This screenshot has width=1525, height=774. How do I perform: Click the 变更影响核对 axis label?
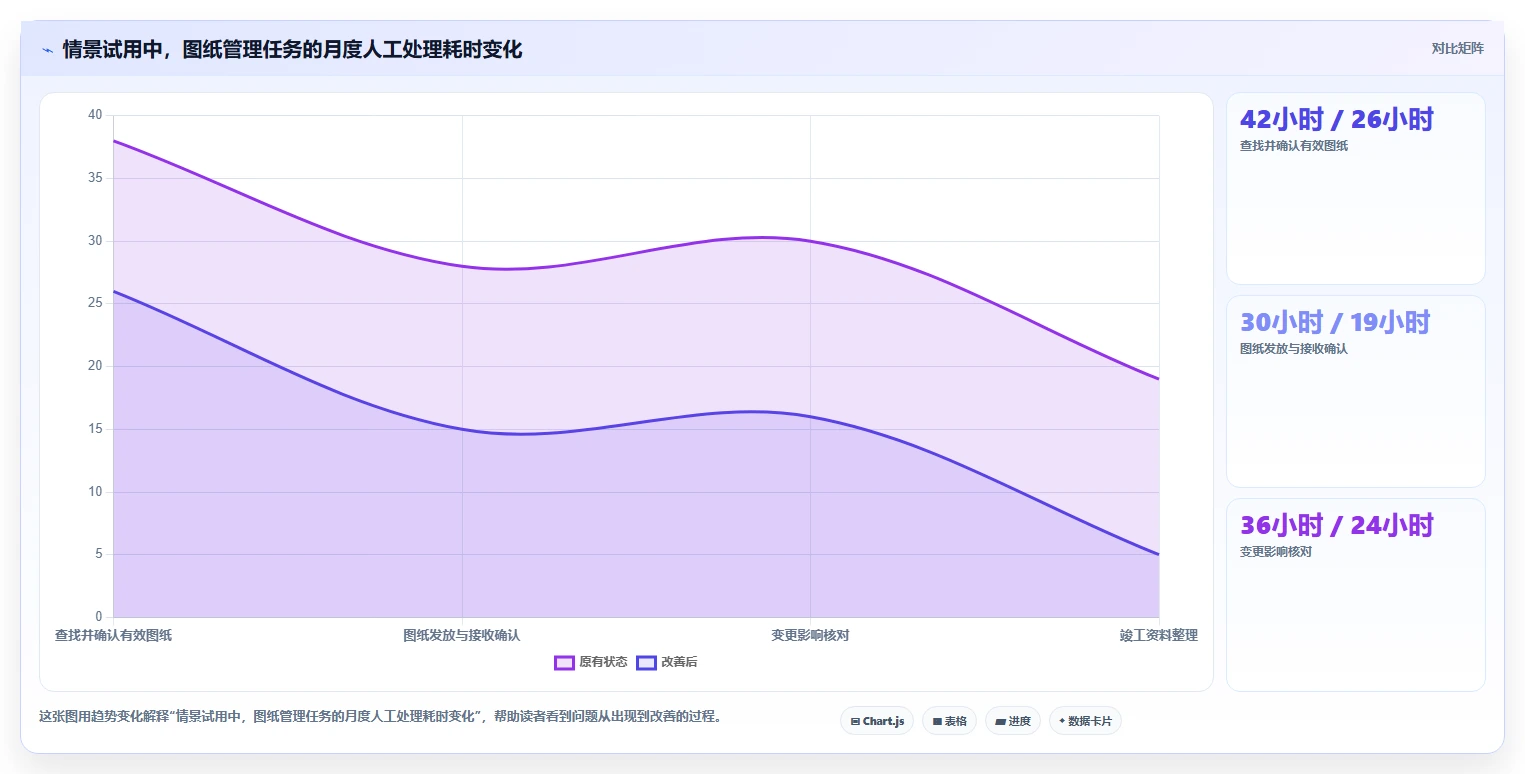[810, 635]
